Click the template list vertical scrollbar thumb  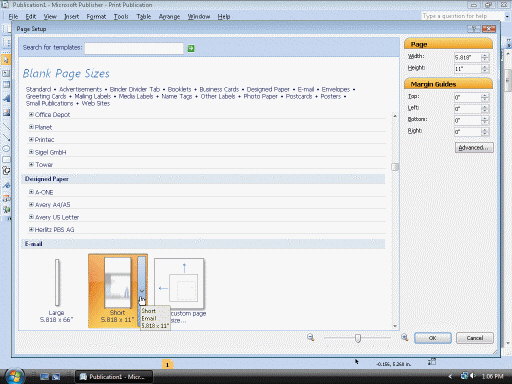point(395,167)
